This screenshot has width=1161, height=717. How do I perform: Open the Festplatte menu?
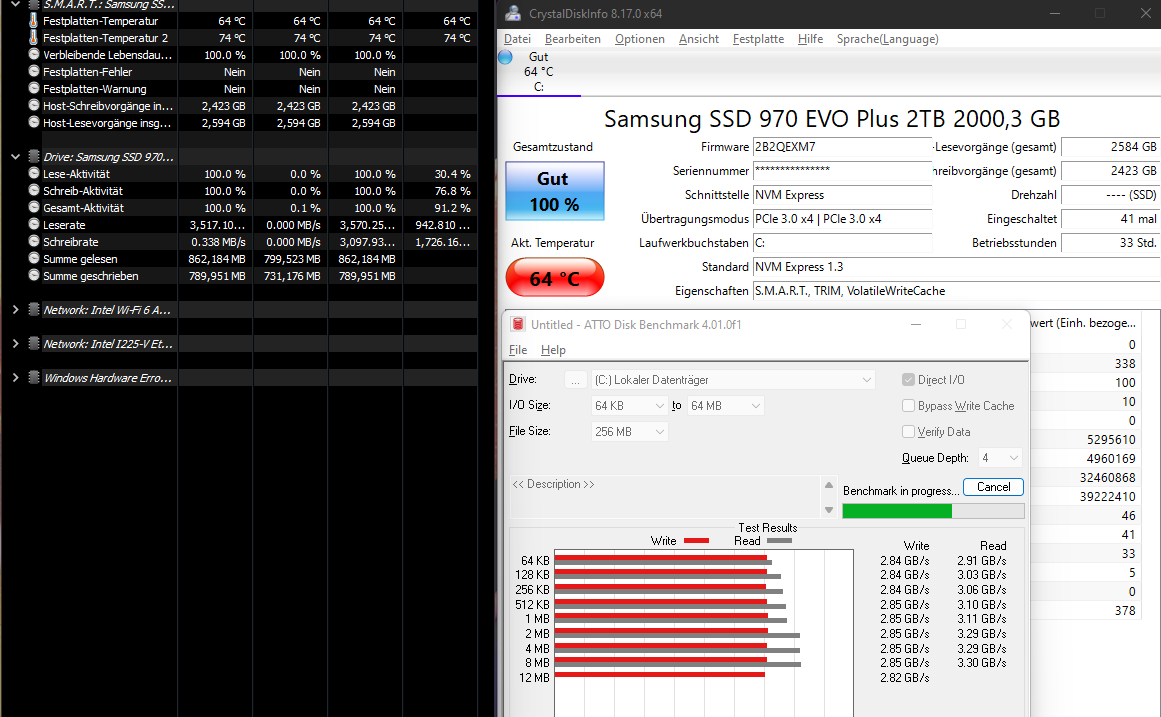pyautogui.click(x=758, y=39)
